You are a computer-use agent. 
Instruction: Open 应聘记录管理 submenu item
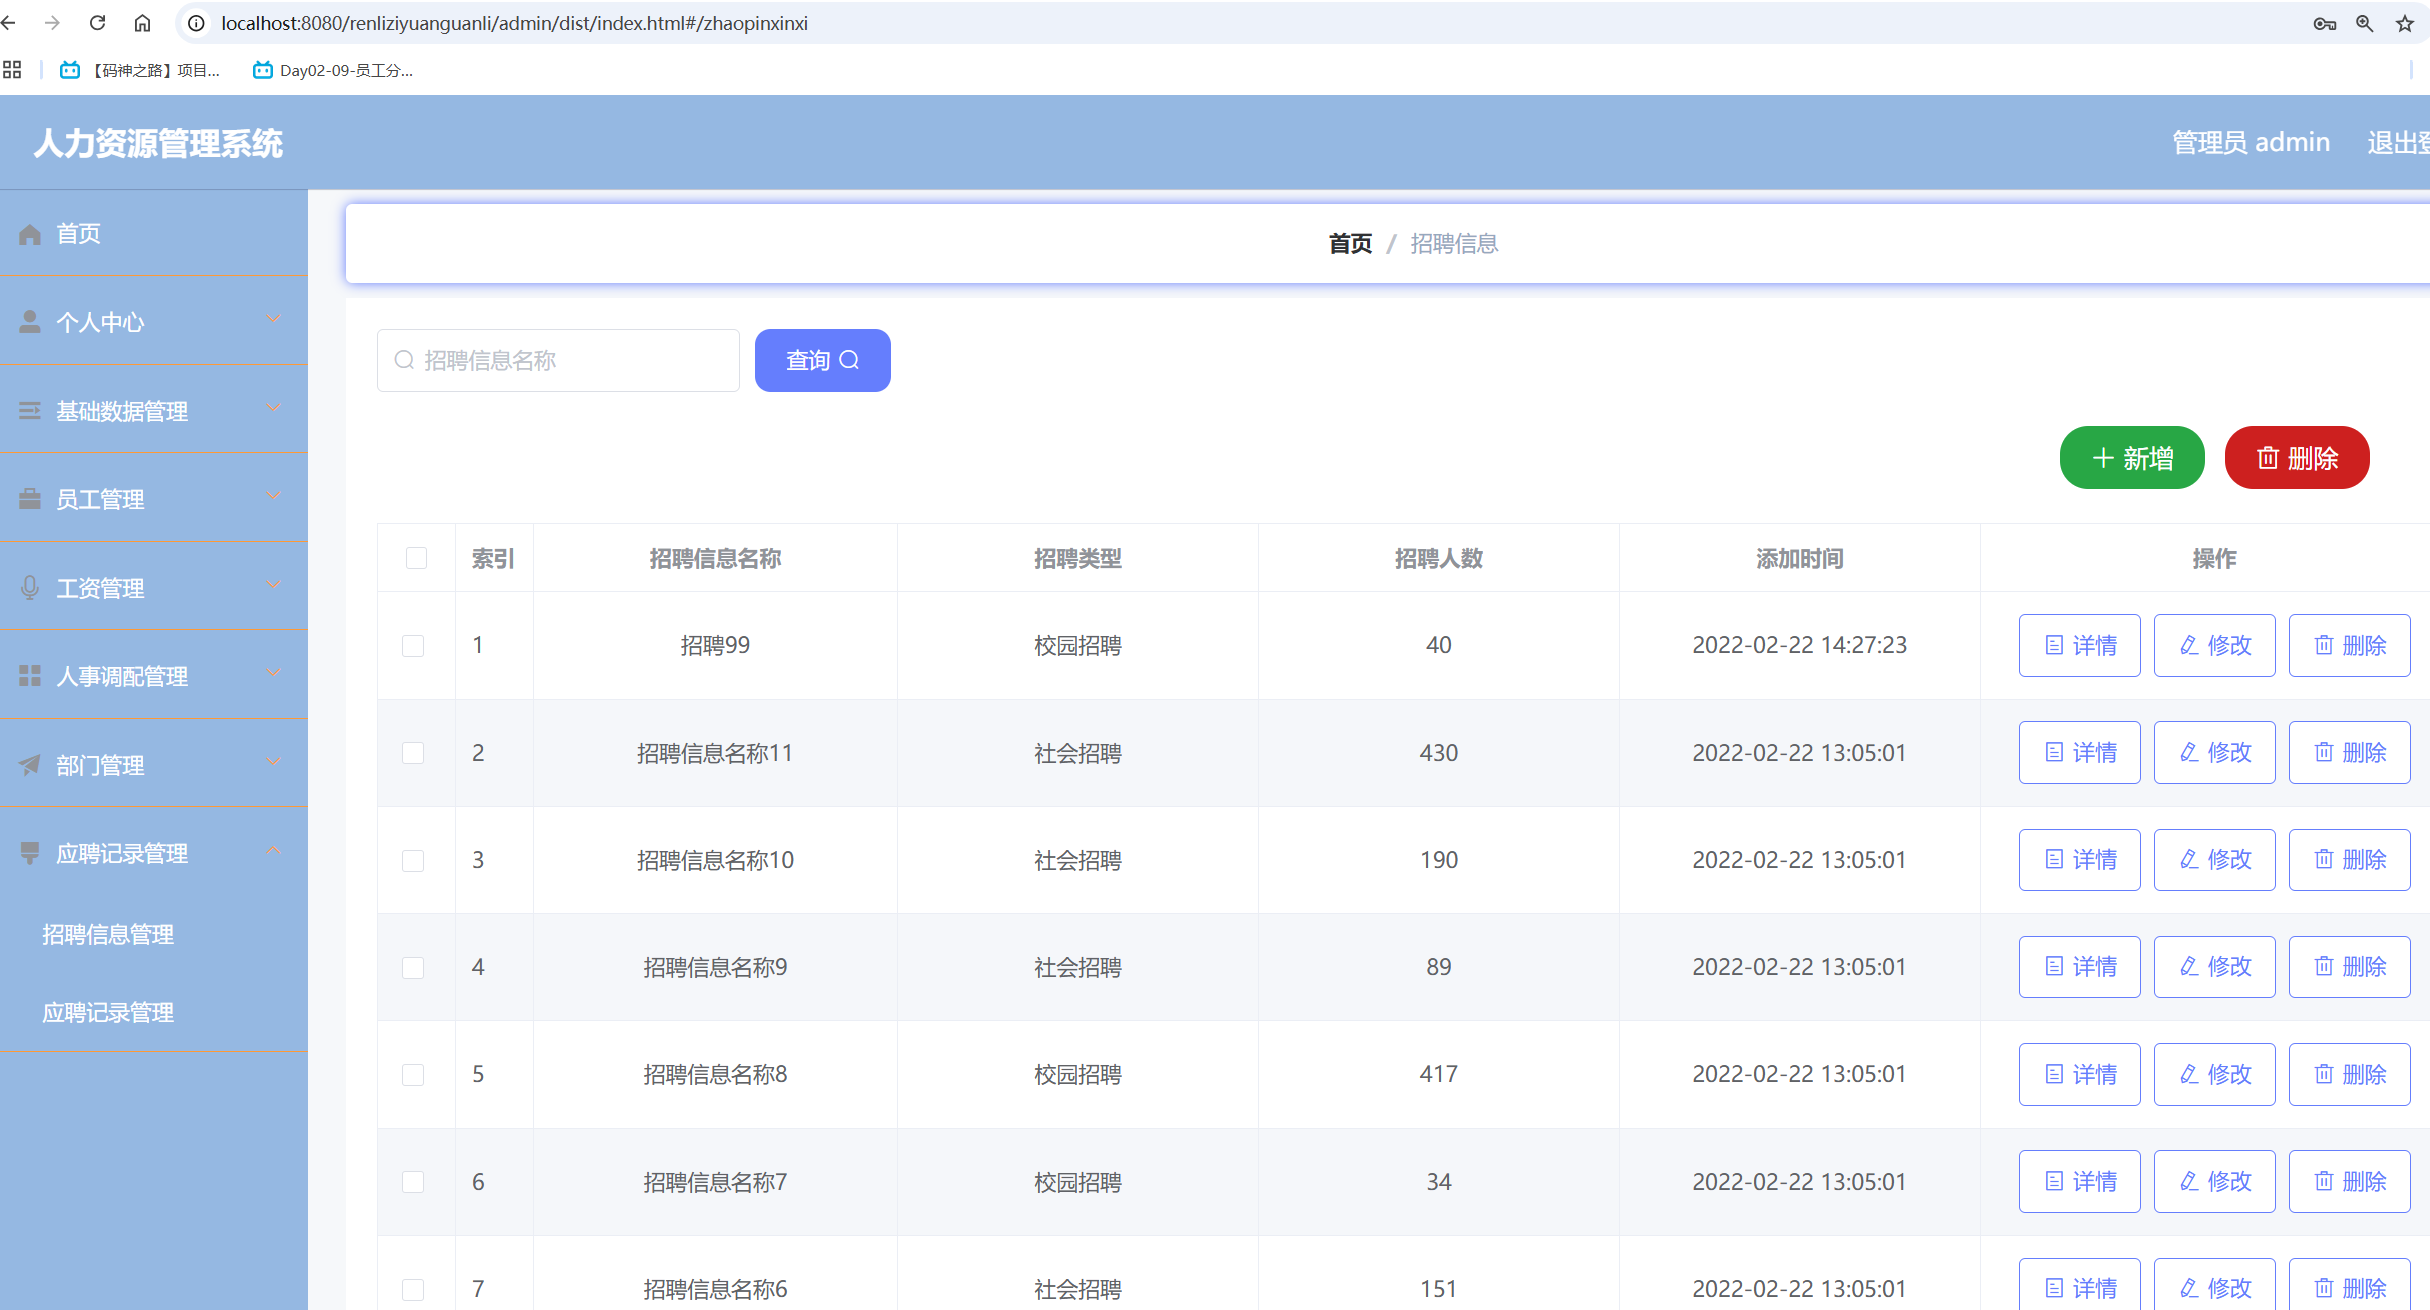(108, 1012)
